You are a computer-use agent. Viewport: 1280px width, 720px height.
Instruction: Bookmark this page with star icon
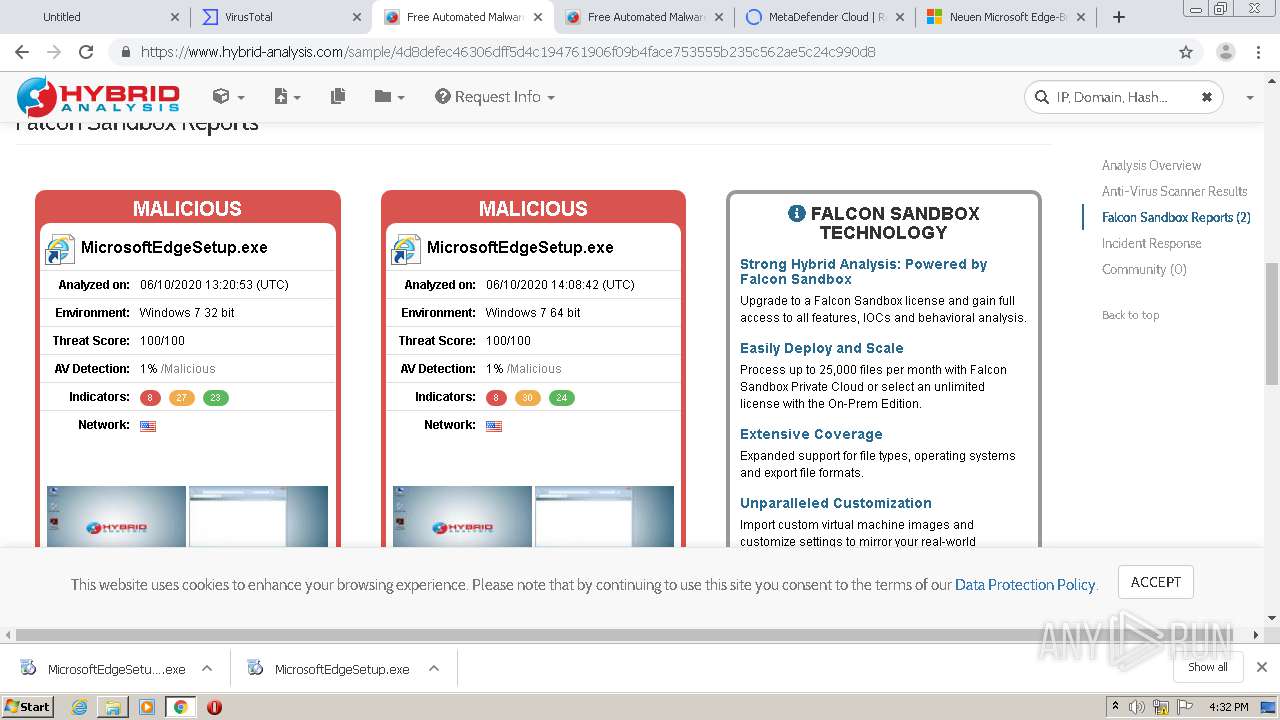(x=1186, y=52)
